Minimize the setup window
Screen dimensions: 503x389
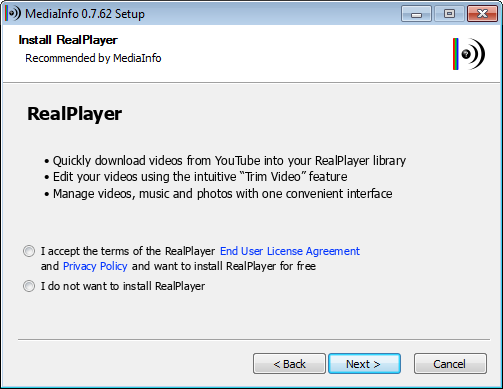click(416, 14)
